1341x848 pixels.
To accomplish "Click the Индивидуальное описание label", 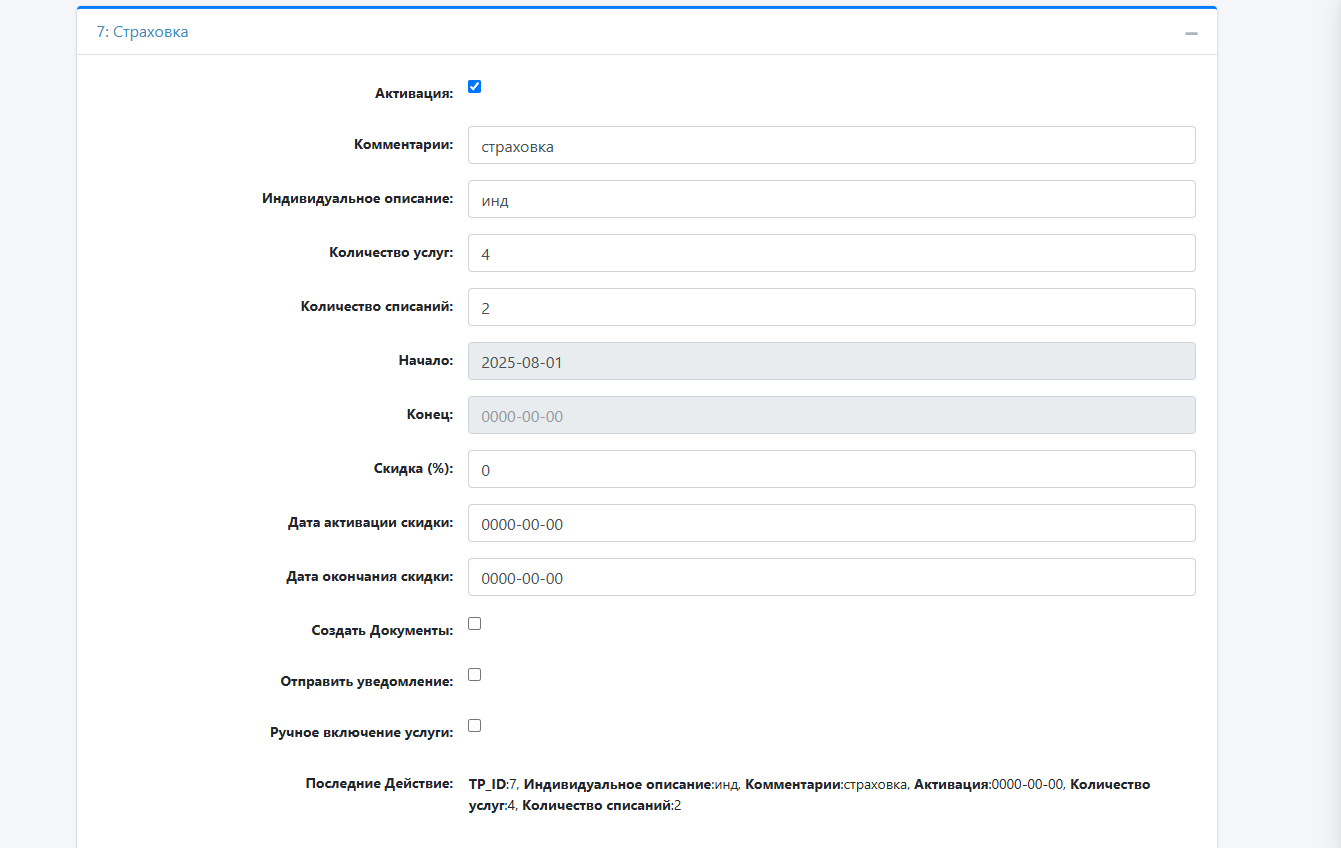I will tap(358, 198).
